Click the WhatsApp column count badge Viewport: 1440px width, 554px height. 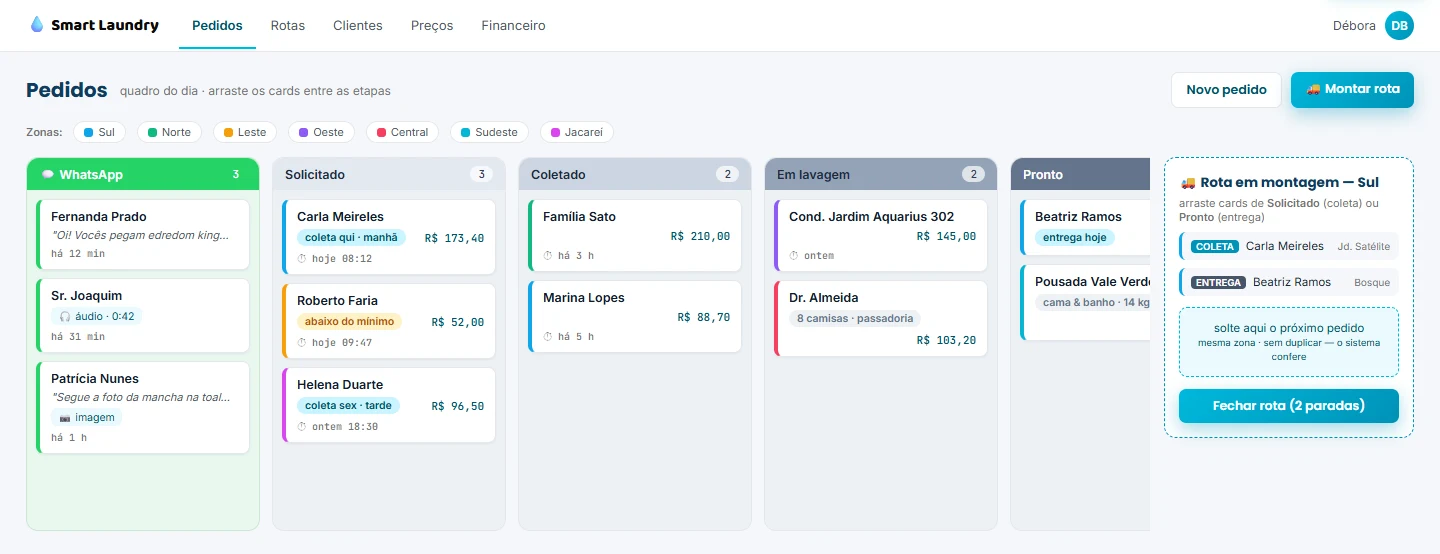click(x=236, y=174)
